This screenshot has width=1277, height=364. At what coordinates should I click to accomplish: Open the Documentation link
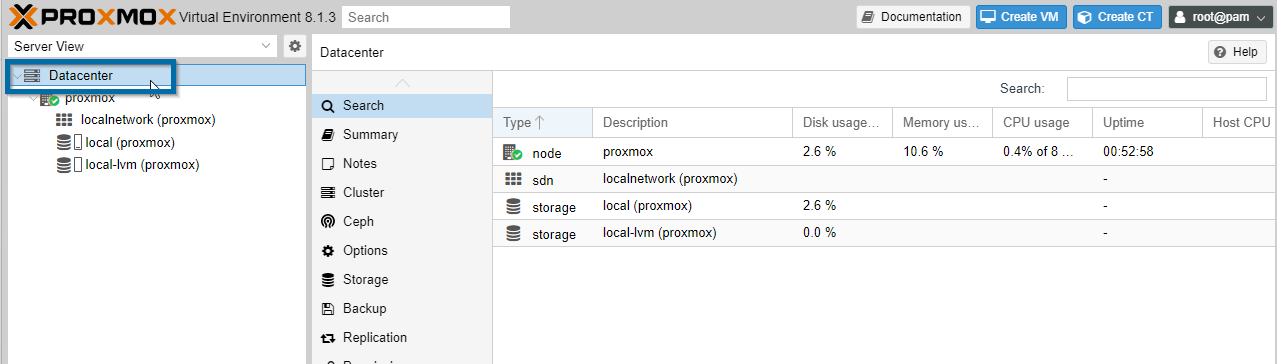point(913,17)
